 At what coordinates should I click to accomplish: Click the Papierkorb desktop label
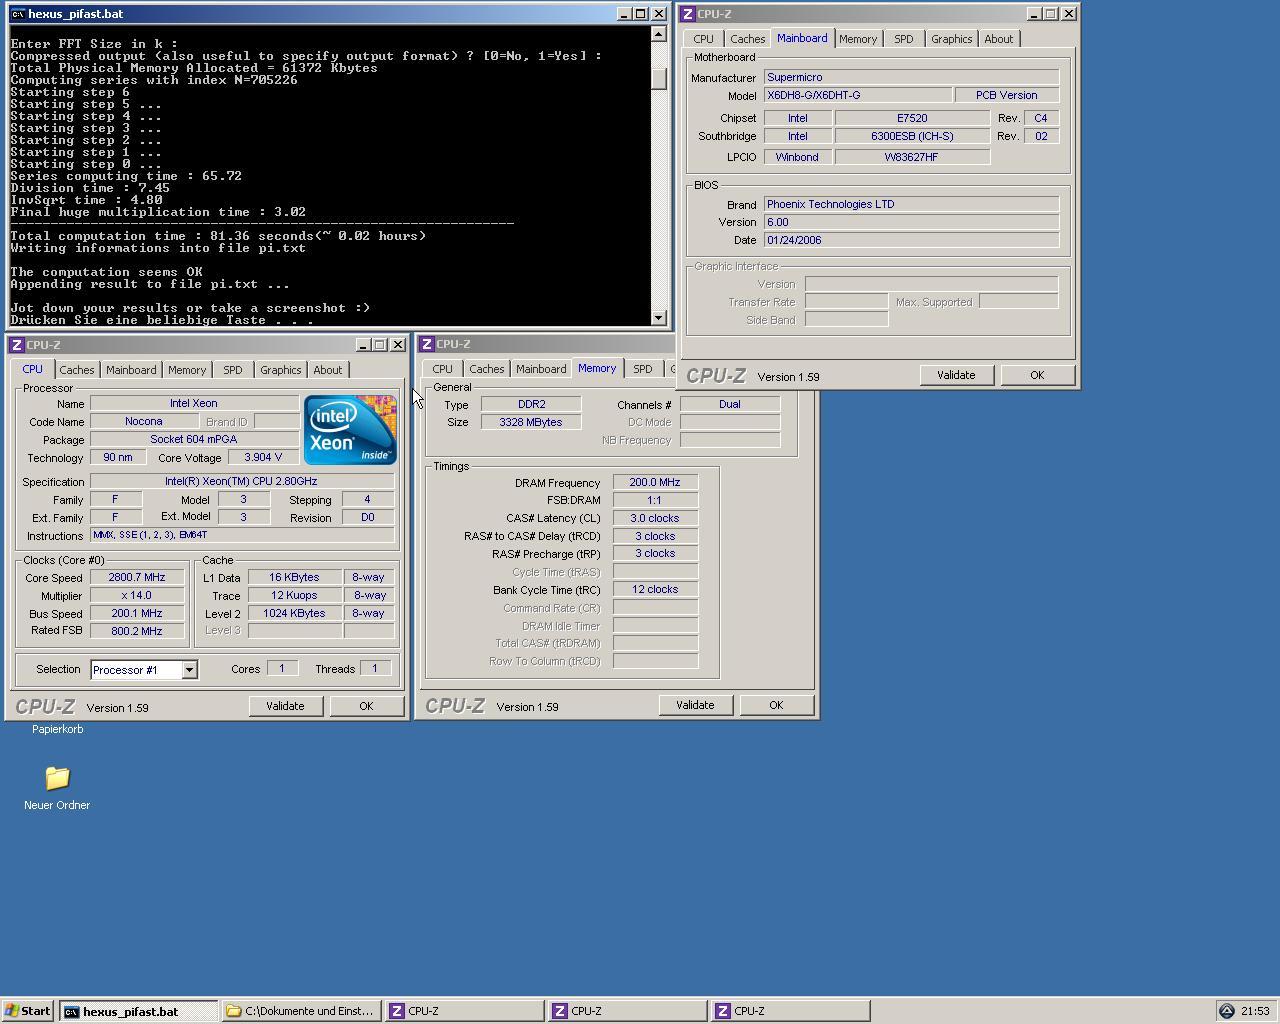58,729
